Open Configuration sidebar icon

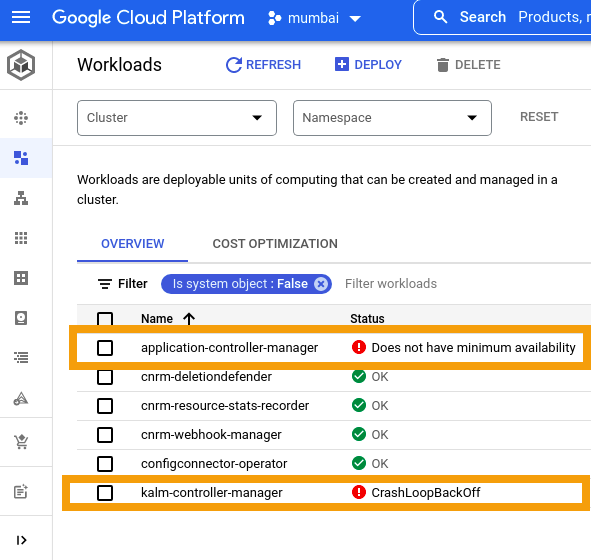point(21,278)
